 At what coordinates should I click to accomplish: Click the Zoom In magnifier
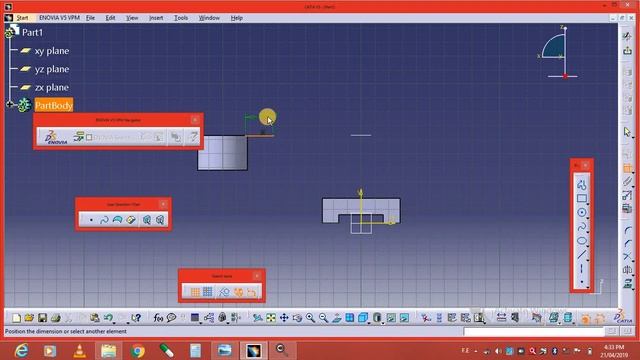pyautogui.click(x=310, y=318)
